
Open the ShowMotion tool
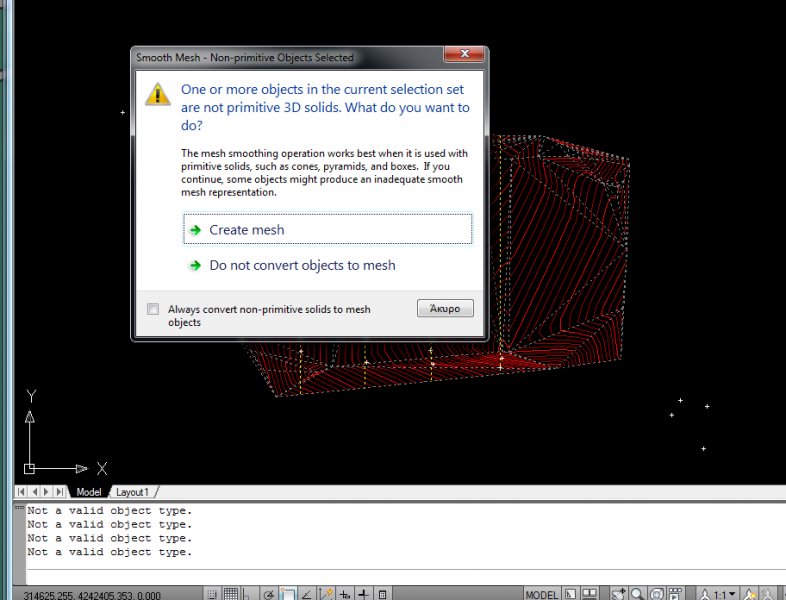676,594
